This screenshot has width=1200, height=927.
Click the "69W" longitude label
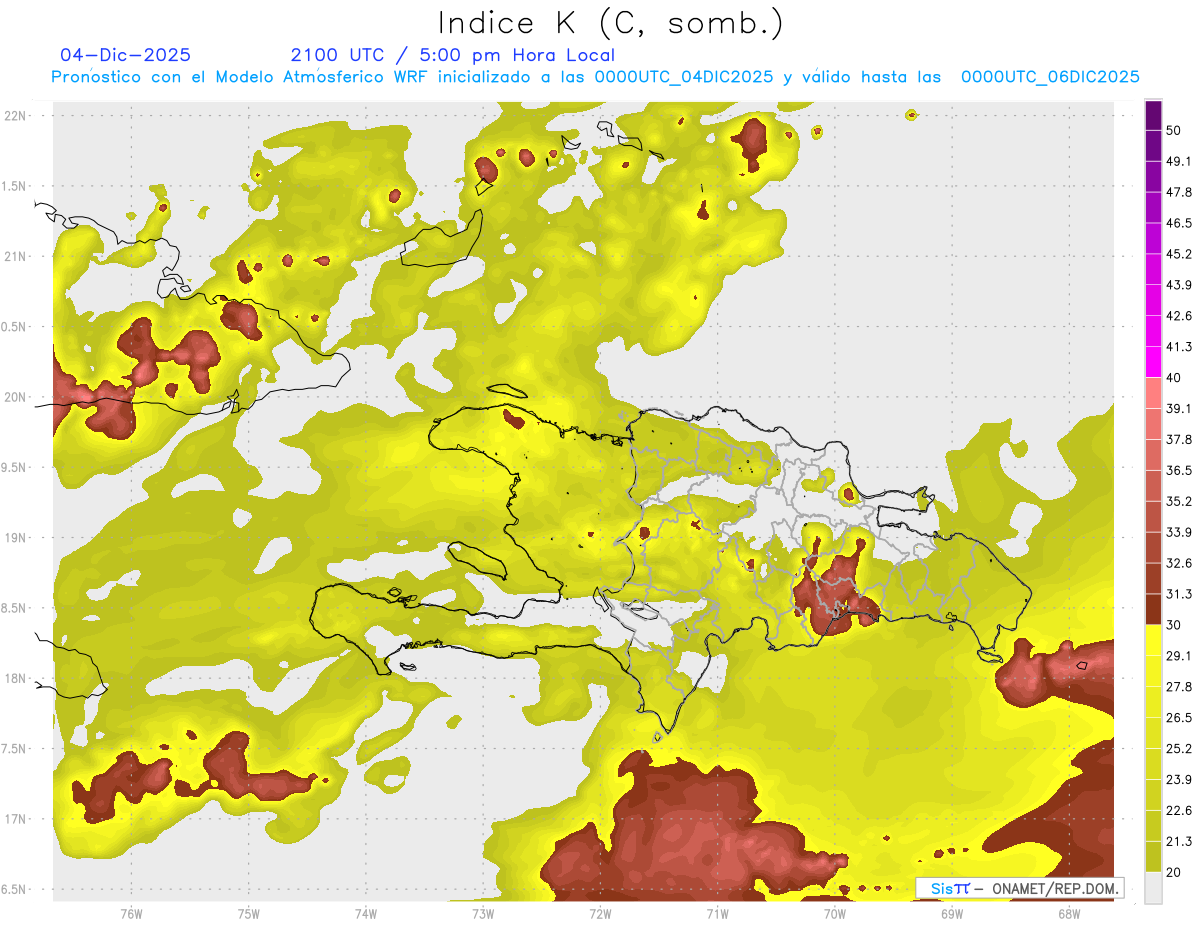tap(951, 914)
